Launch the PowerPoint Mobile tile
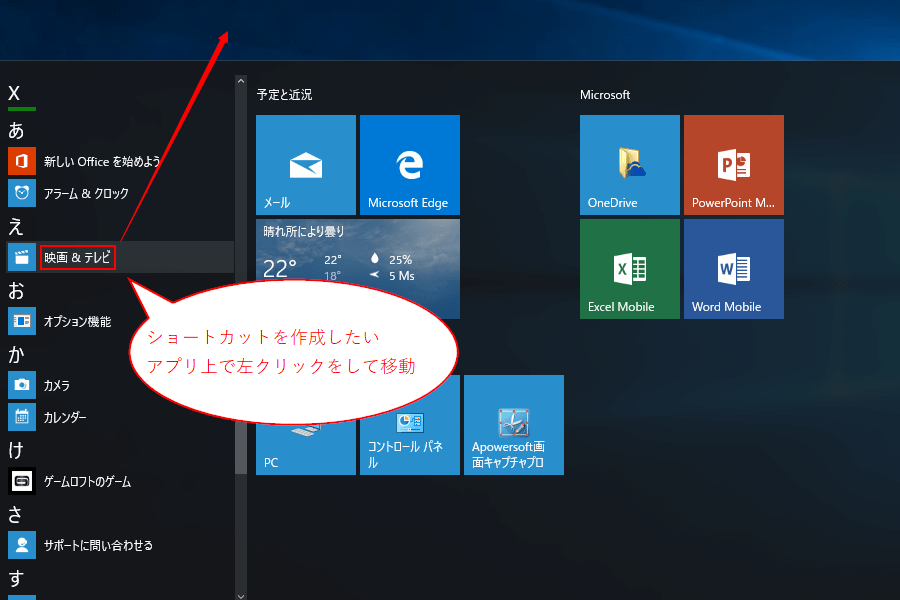The width and height of the screenshot is (900, 600). point(734,165)
